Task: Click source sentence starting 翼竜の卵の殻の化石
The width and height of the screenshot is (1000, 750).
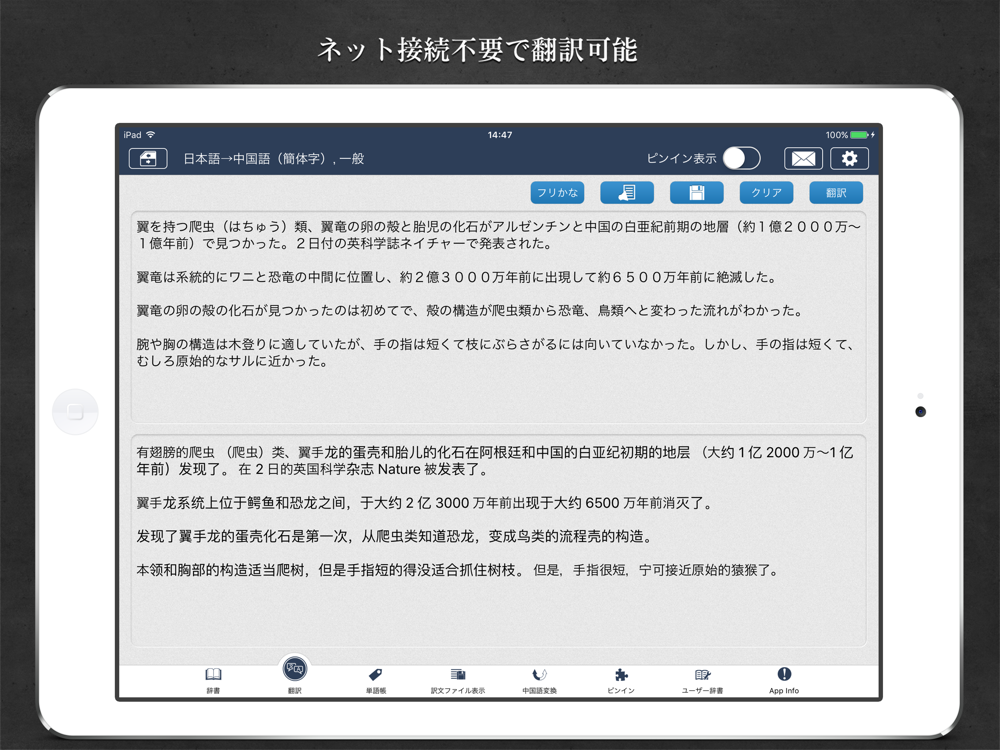Action: click(x=470, y=311)
